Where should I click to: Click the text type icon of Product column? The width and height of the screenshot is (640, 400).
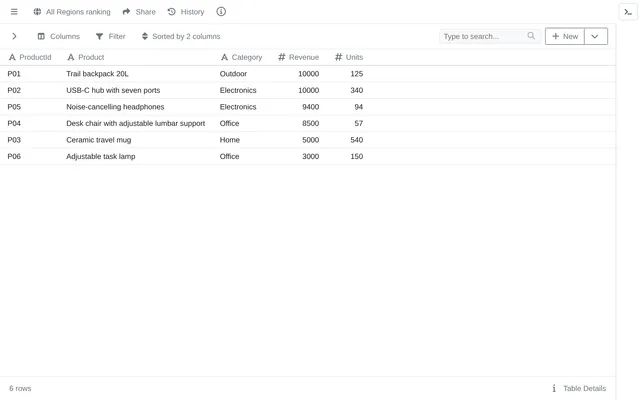[x=71, y=57]
